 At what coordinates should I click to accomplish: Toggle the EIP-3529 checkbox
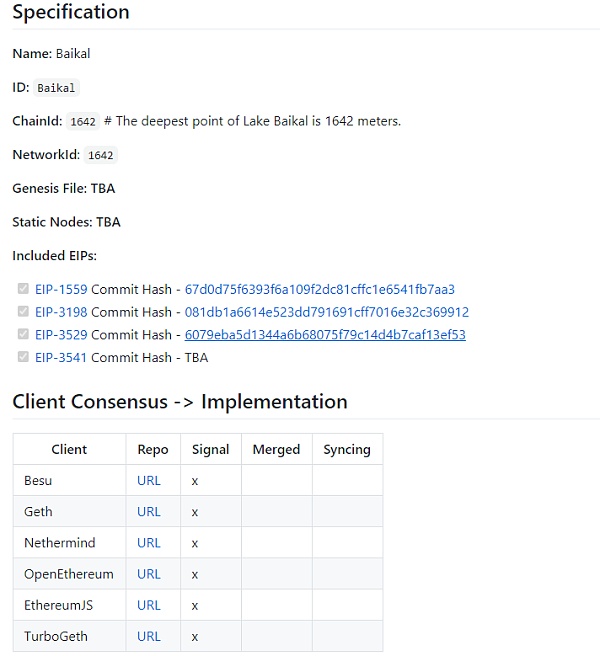pos(23,335)
